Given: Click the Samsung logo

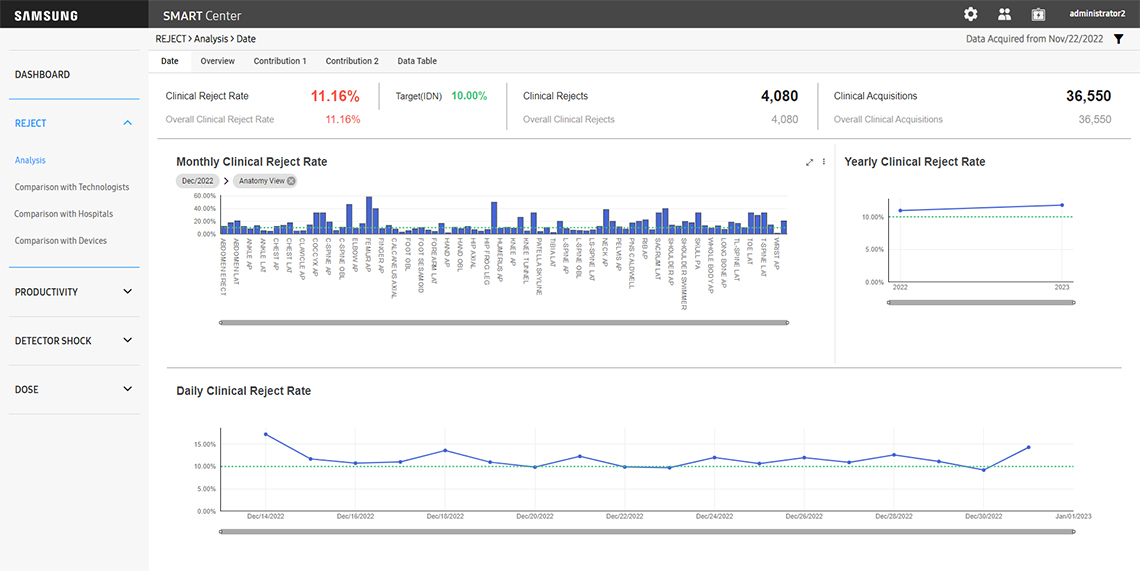Looking at the screenshot, I should pyautogui.click(x=46, y=15).
